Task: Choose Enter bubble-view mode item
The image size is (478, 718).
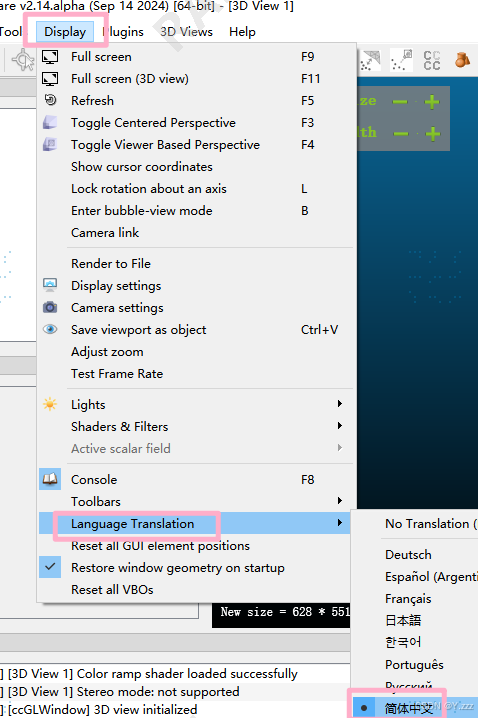Action: [x=196, y=211]
